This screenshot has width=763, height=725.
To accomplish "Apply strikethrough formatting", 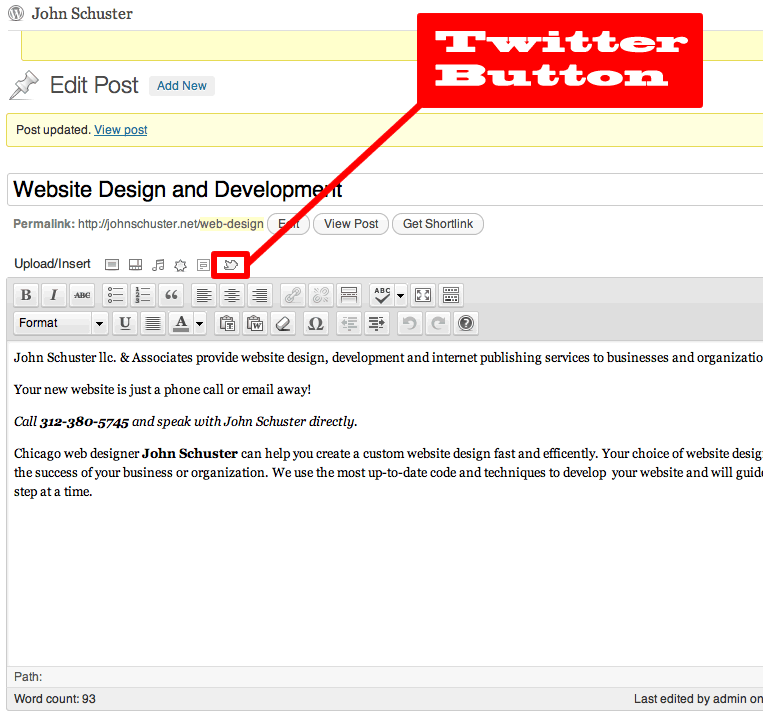I will coord(82,295).
